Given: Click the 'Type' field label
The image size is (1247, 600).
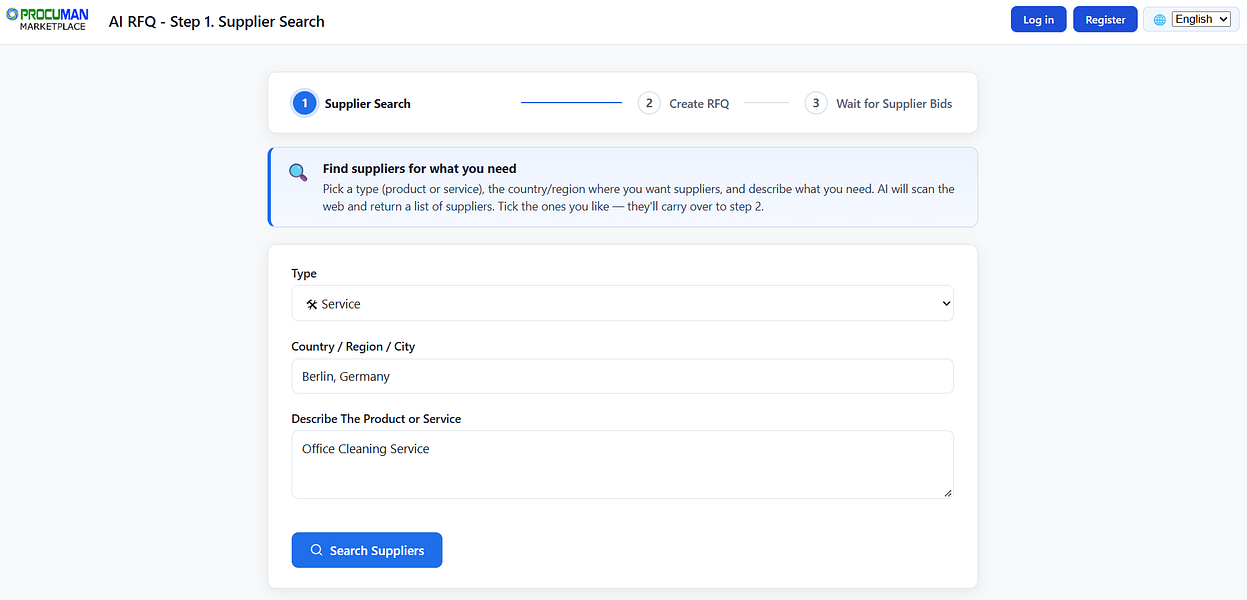Looking at the screenshot, I should click(x=304, y=273).
